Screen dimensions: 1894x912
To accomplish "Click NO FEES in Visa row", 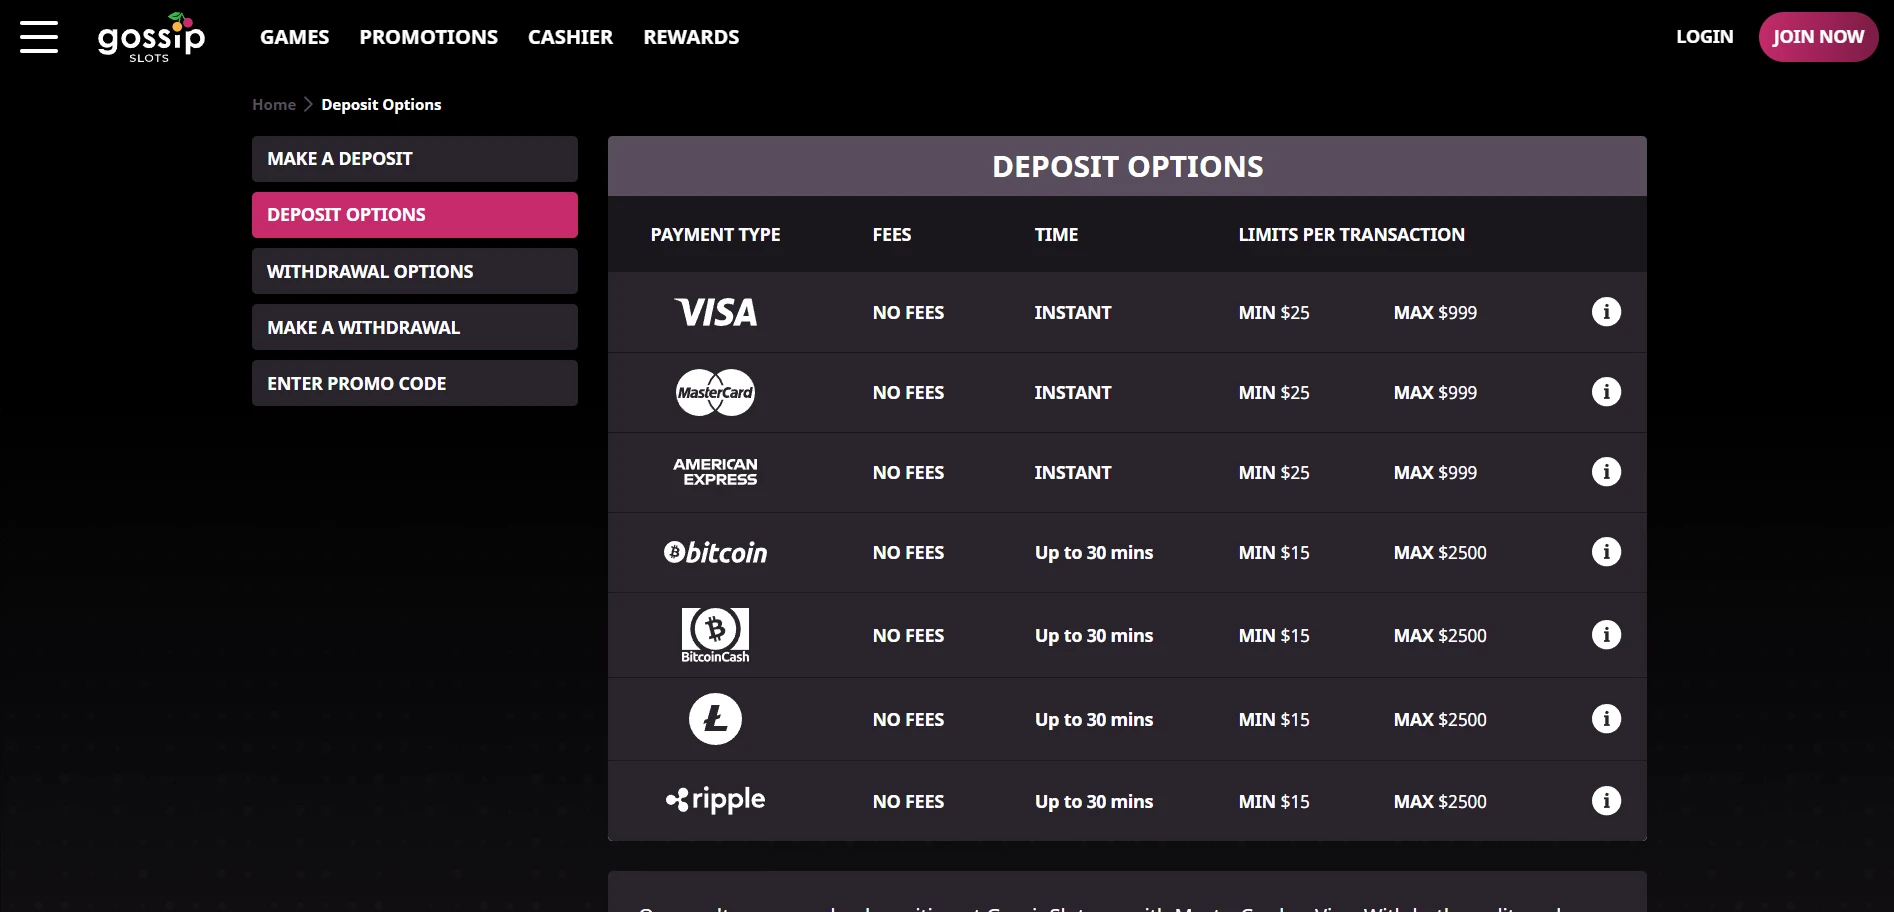I will tap(908, 312).
